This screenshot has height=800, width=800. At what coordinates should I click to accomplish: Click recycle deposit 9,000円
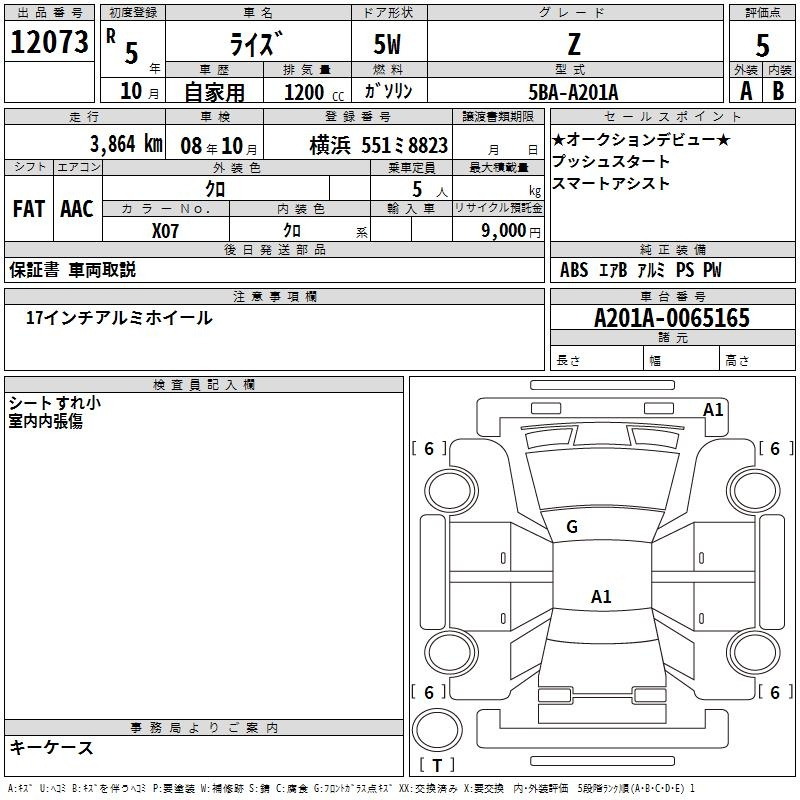[x=511, y=231]
